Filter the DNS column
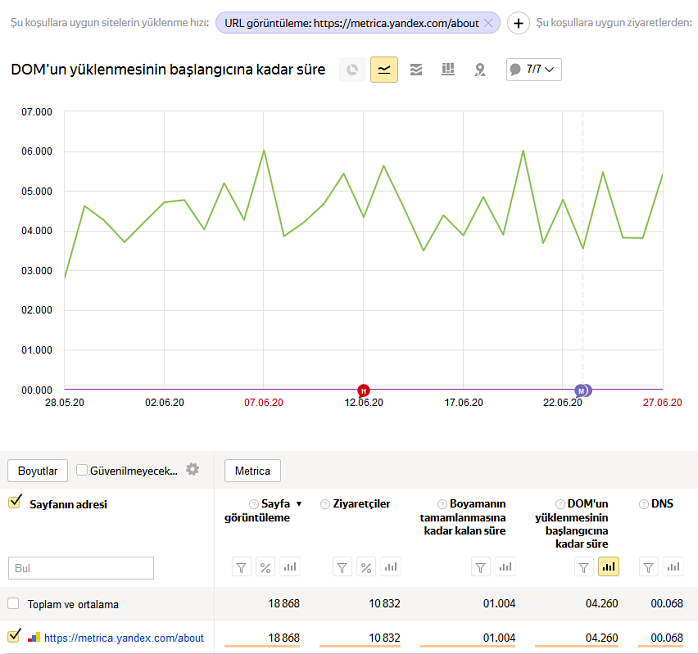The height and width of the screenshot is (654, 698). pos(649,567)
